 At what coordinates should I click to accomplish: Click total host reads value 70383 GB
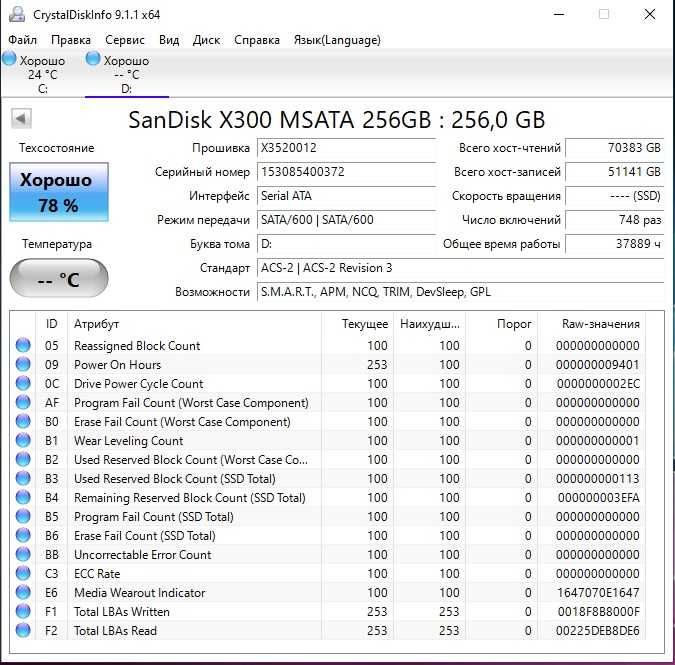point(615,148)
